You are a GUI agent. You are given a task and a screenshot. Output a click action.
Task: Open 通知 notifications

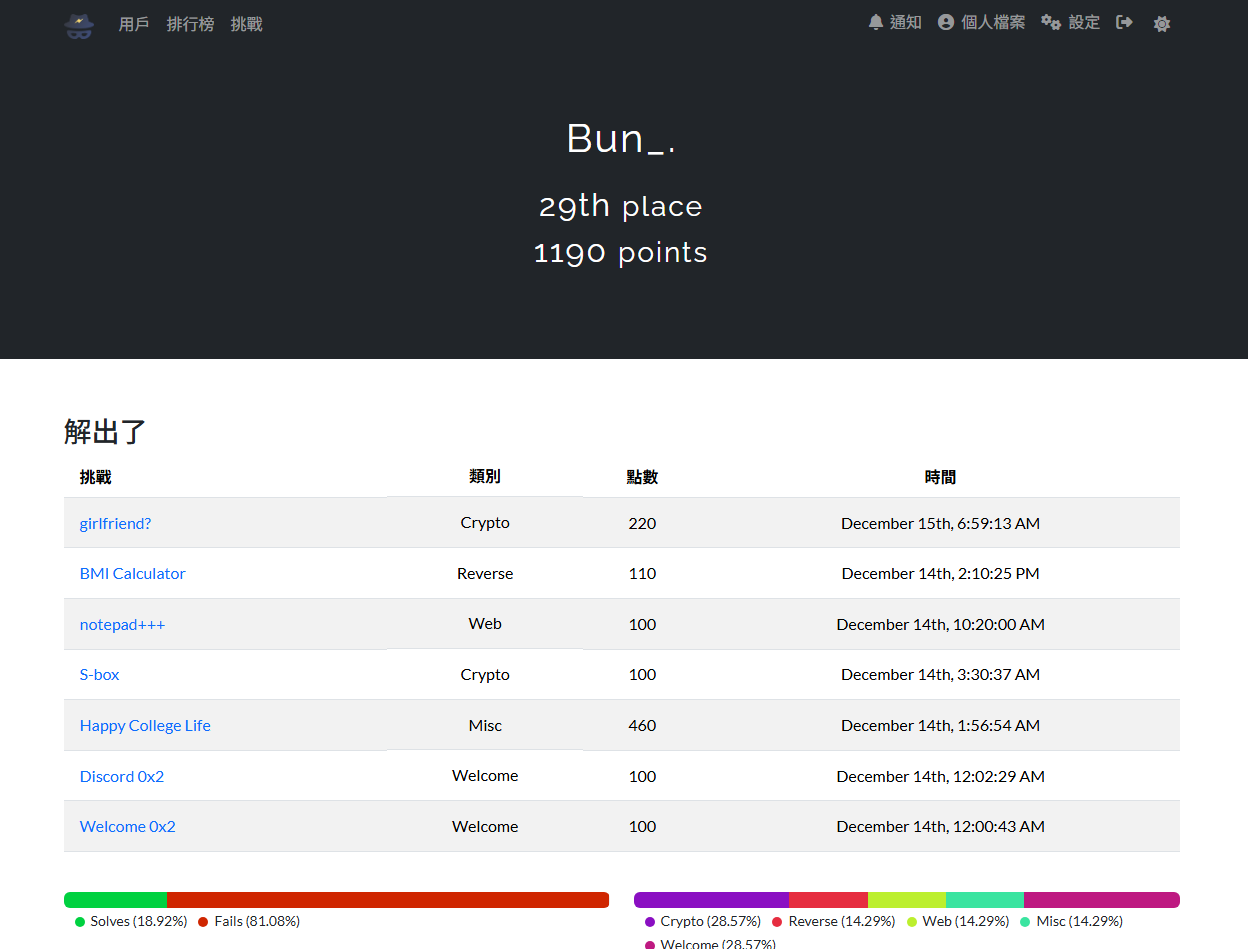(895, 22)
